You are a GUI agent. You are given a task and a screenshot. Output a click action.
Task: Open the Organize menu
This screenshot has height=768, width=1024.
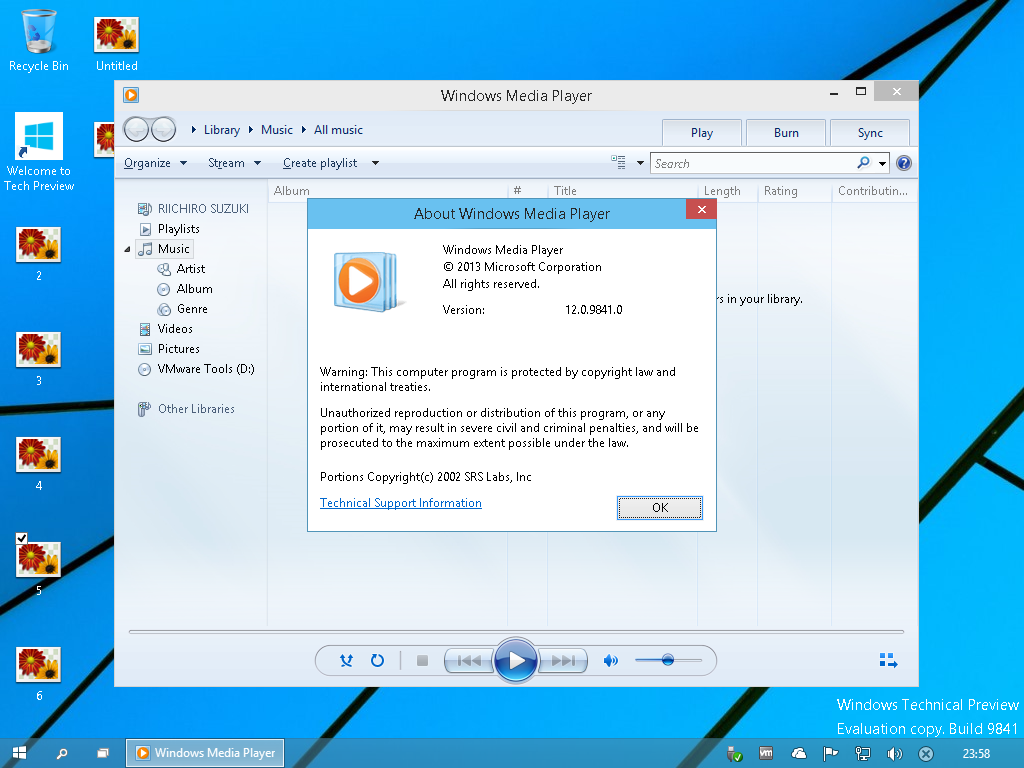[155, 163]
